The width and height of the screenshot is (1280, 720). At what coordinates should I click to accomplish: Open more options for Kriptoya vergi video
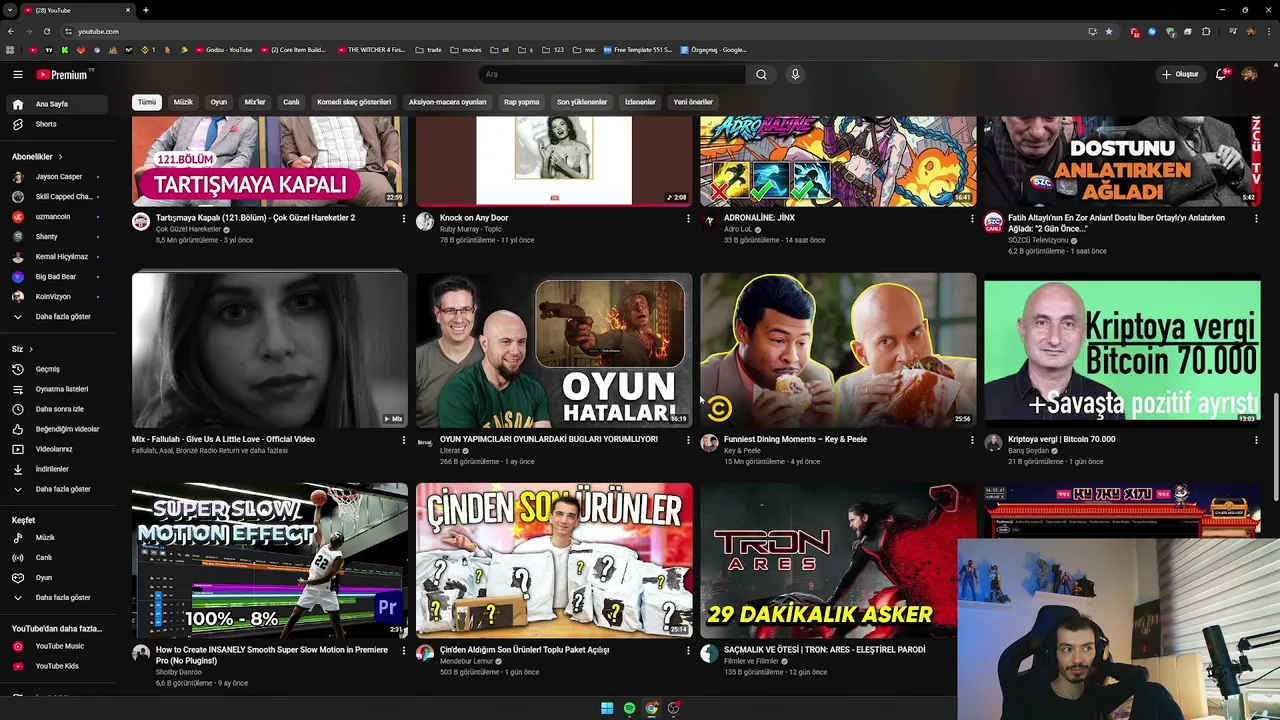click(1256, 439)
